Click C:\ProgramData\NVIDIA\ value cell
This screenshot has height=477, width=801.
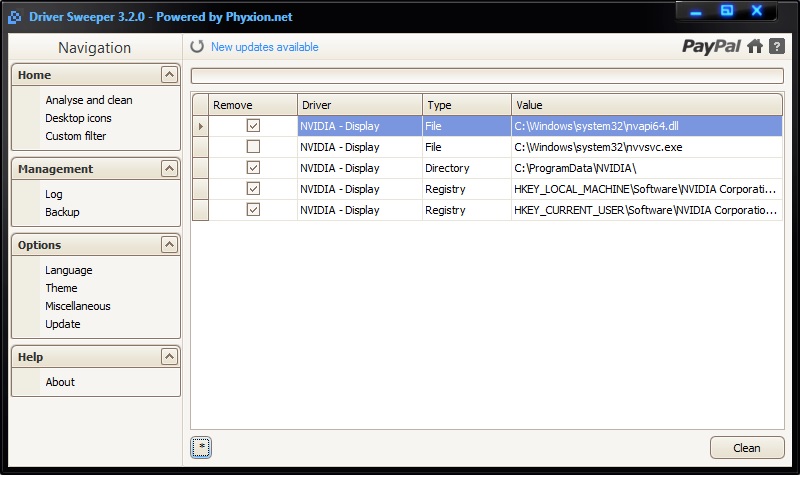[647, 168]
